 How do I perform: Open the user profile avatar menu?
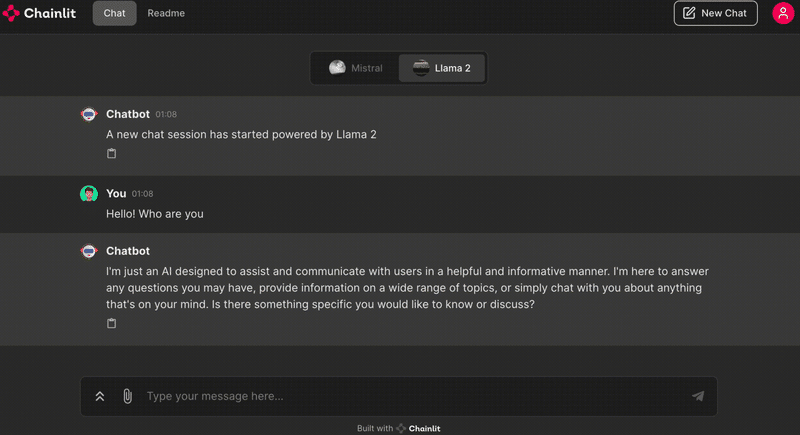783,13
